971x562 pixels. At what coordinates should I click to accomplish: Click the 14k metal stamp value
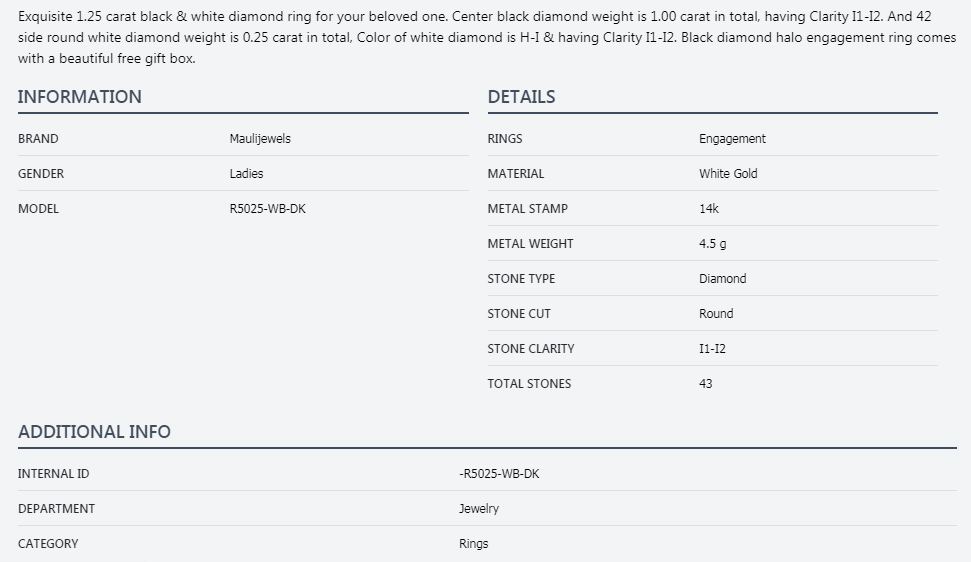click(x=708, y=209)
